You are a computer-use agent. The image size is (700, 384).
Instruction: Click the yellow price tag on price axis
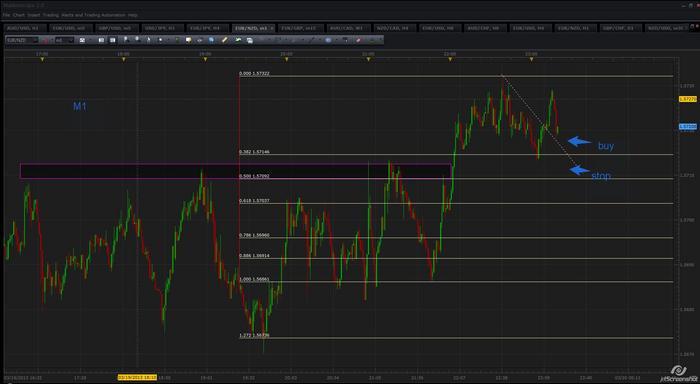[x=688, y=99]
